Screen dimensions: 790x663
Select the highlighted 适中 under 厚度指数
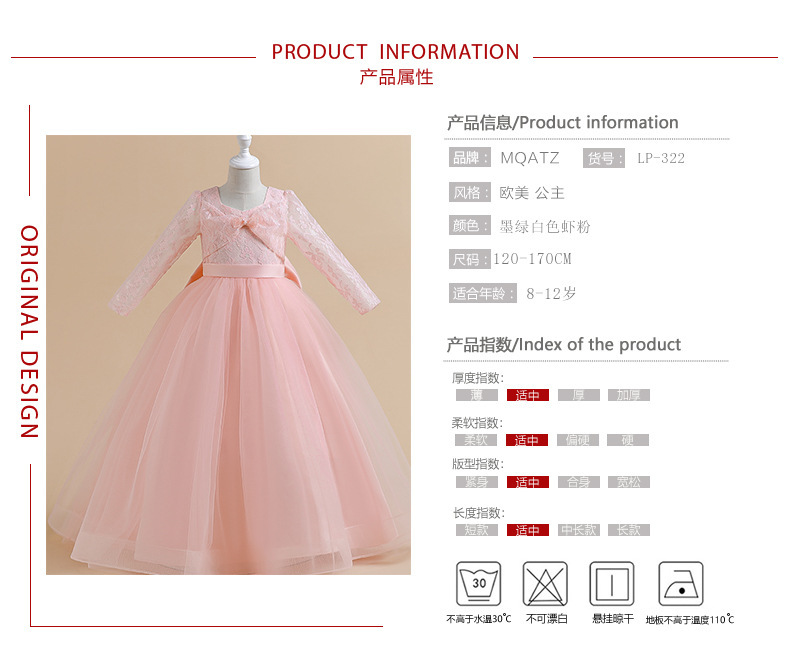528,395
